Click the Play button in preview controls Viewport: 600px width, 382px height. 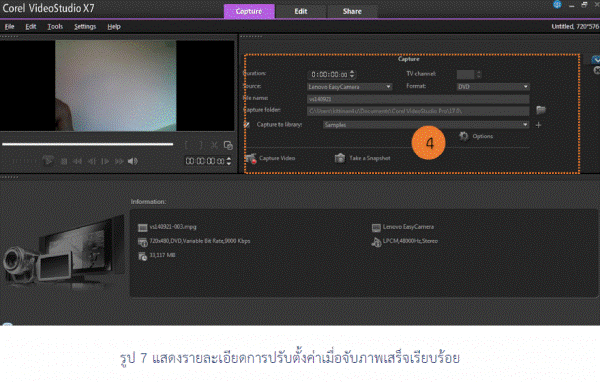48,161
